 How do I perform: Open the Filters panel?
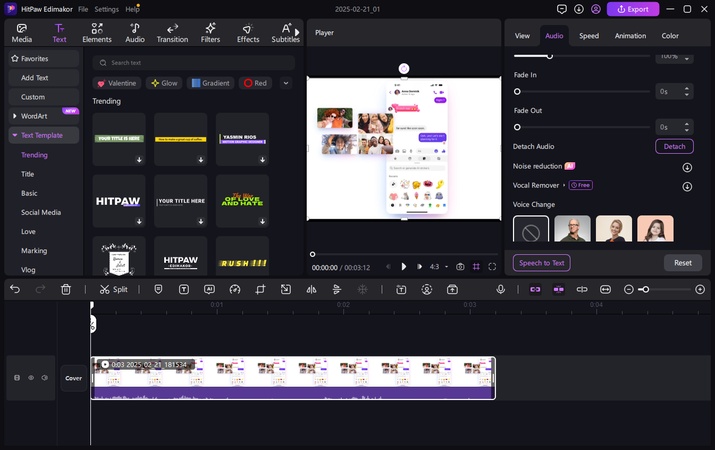tap(210, 33)
